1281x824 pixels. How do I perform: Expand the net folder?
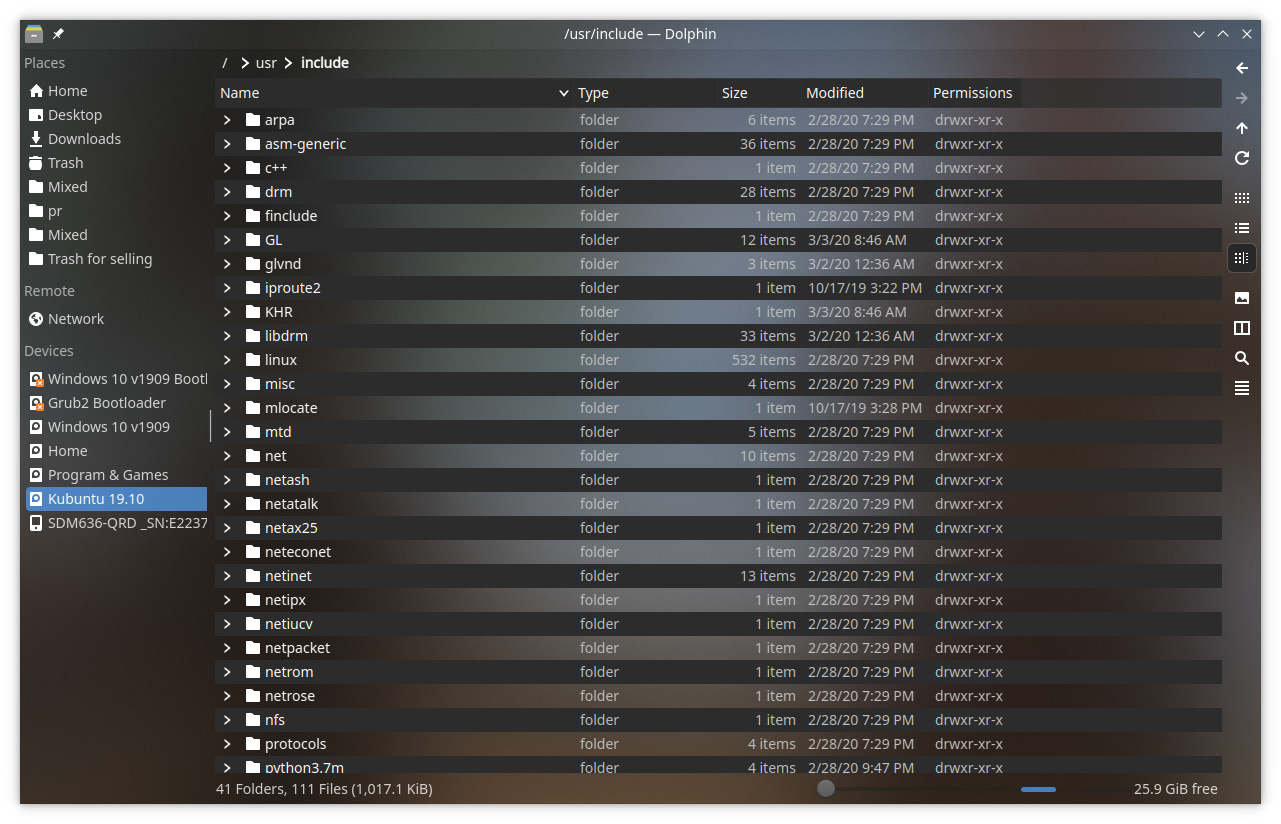pos(227,456)
